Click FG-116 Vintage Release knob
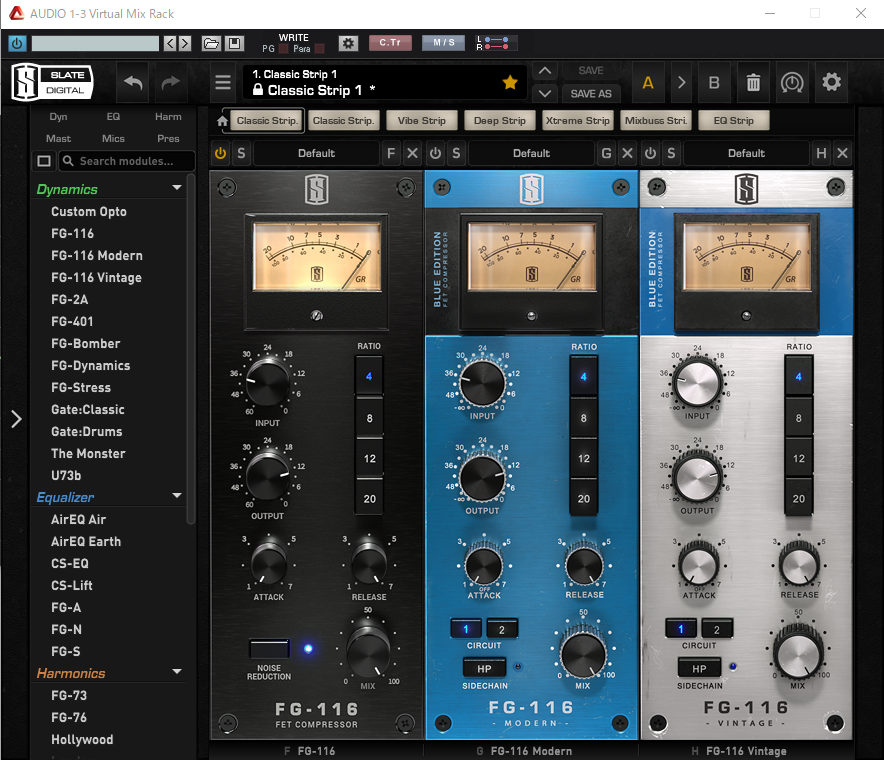The image size is (884, 760). 799,567
